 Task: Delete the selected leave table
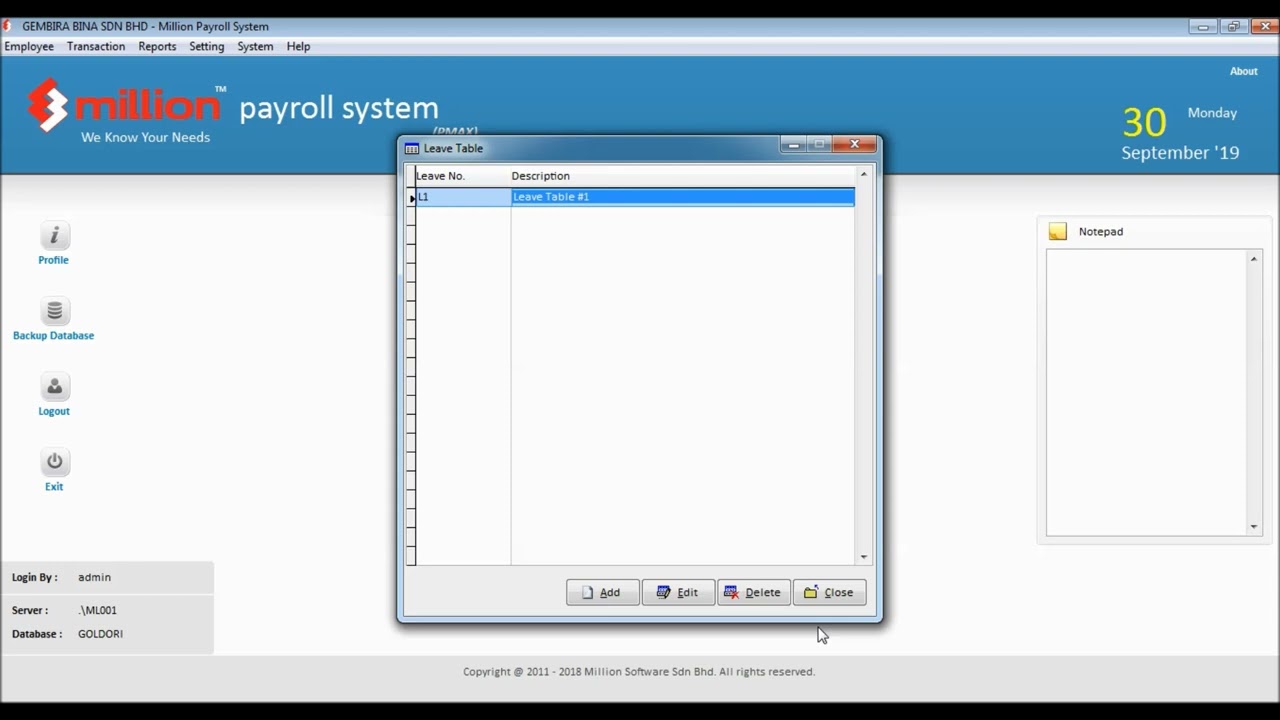coord(754,592)
